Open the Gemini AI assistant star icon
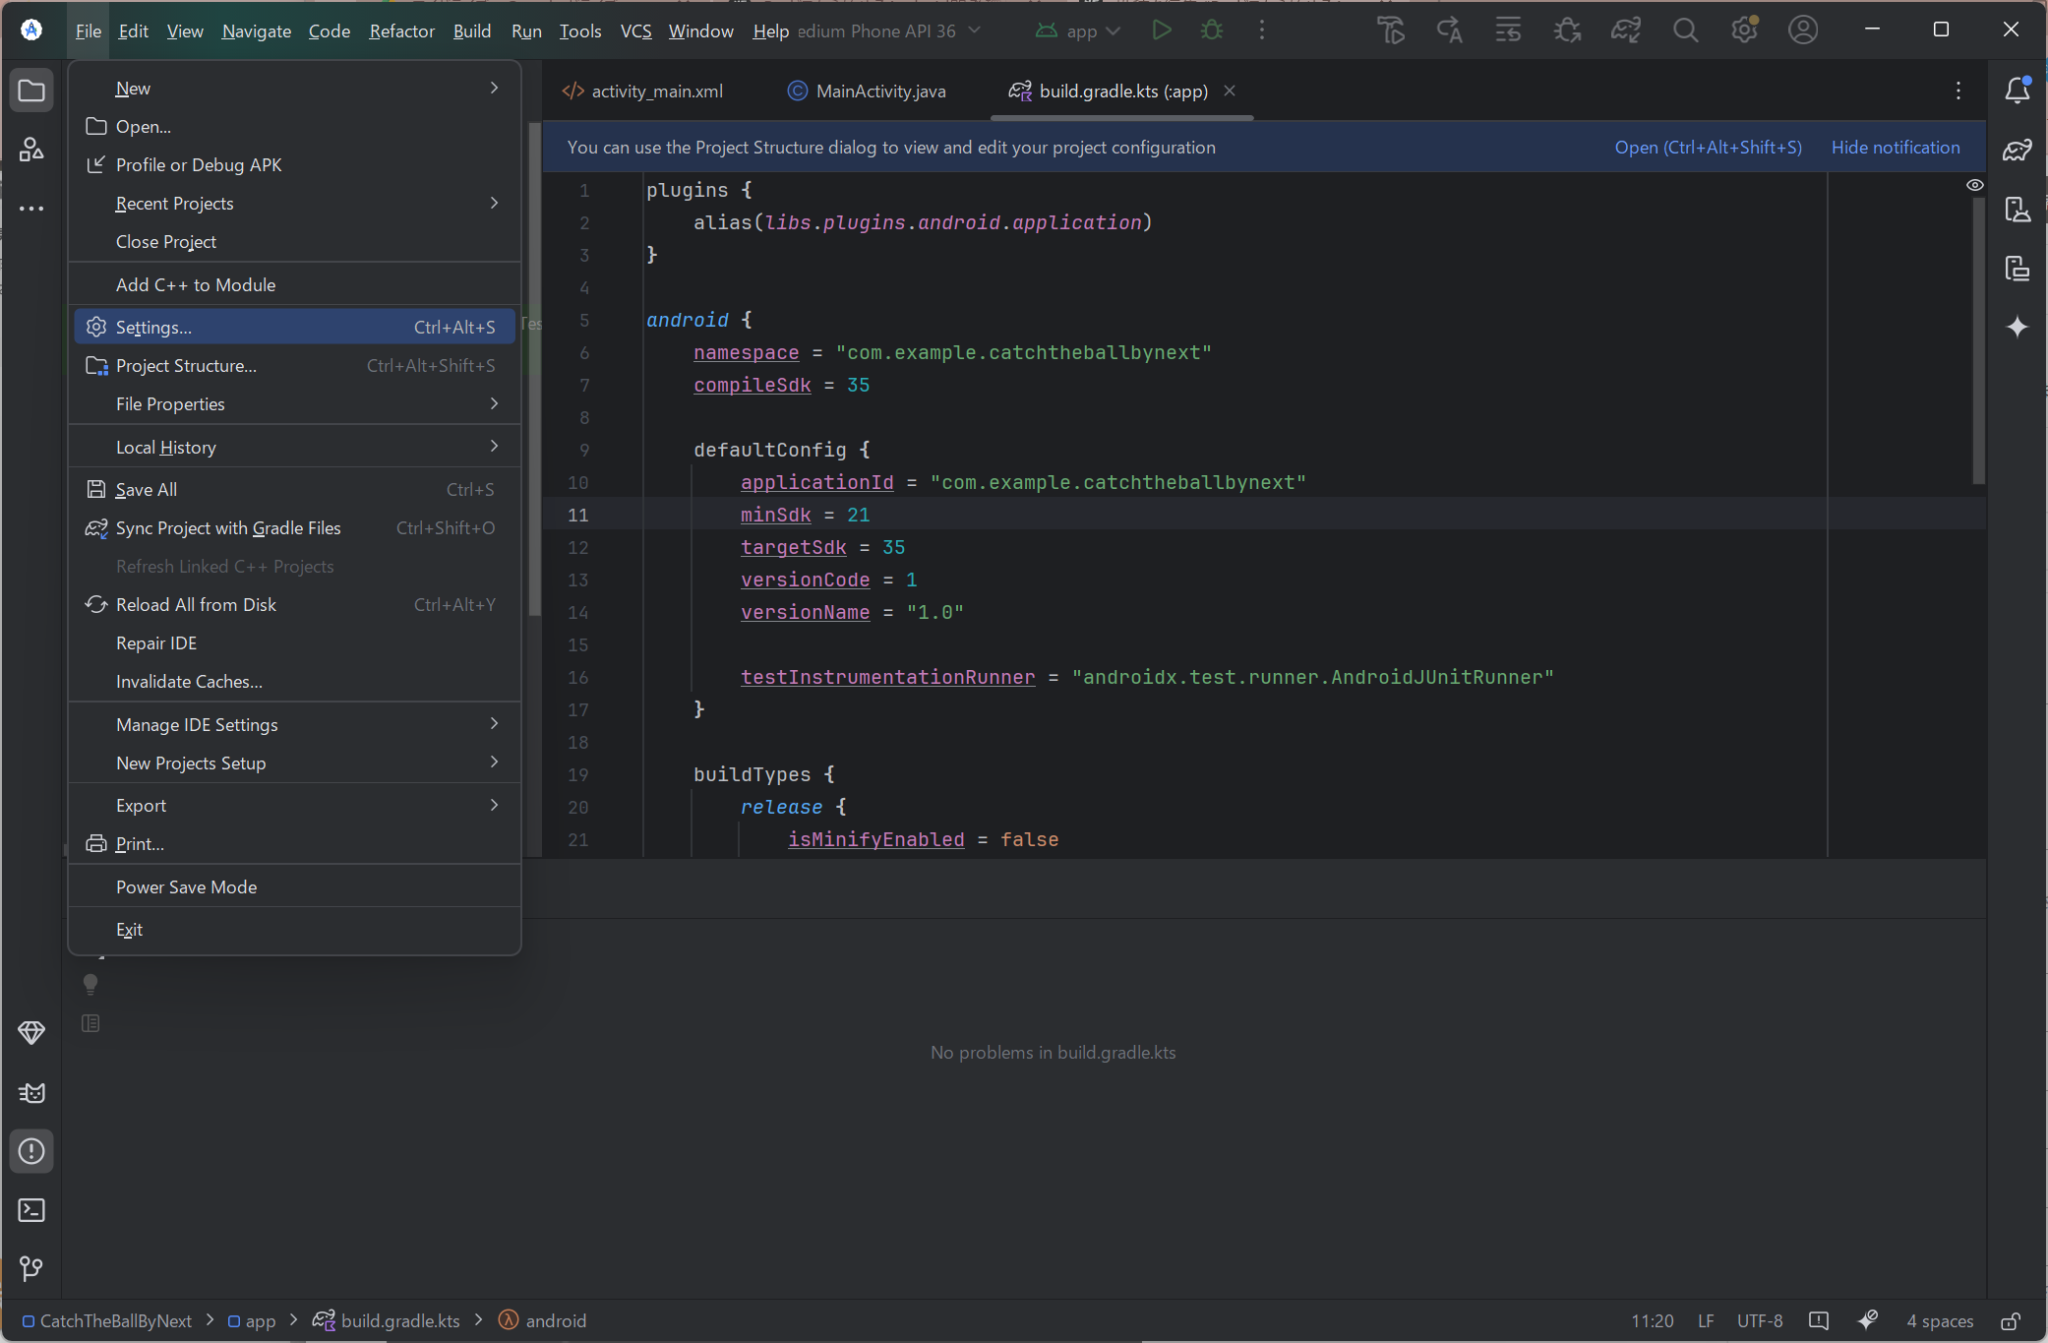 click(2018, 327)
